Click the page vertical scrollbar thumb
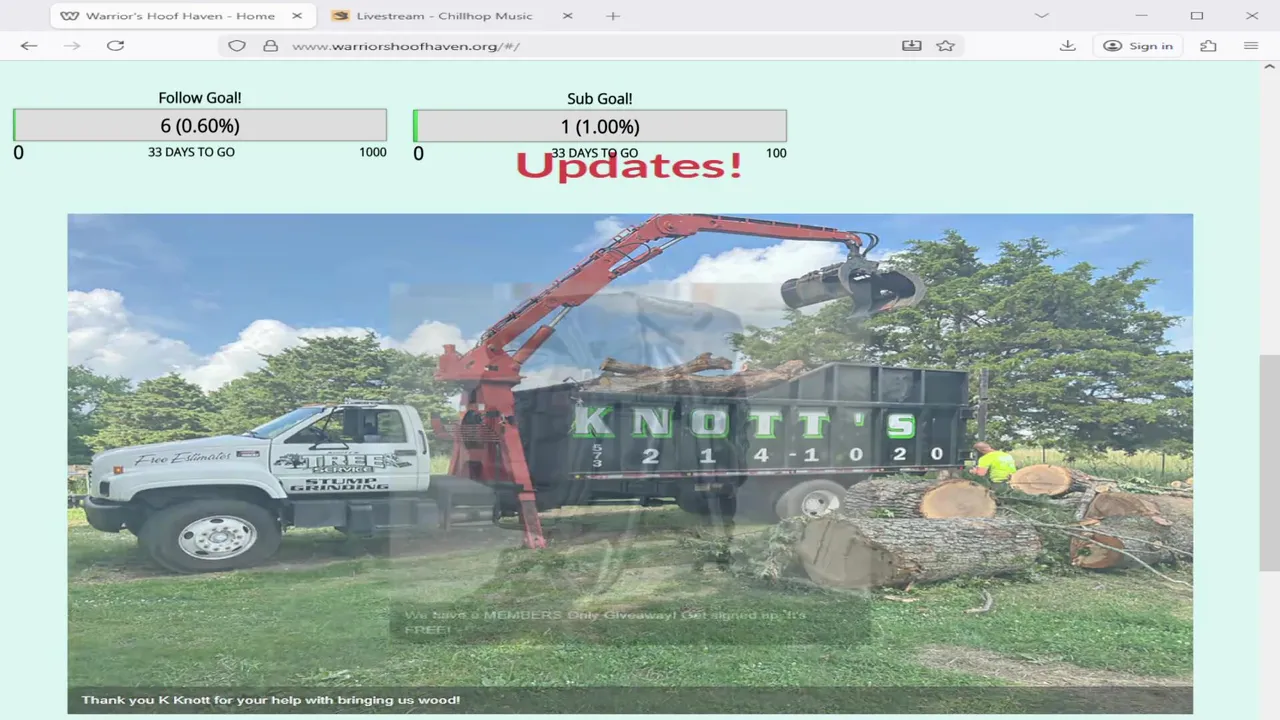1280x720 pixels. [1269, 463]
